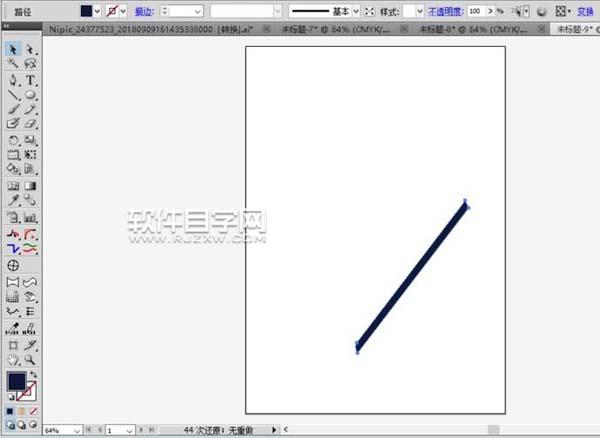Image resolution: width=600 pixels, height=438 pixels.
Task: Choose the Slice tool
Action: pyautogui.click(x=30, y=345)
